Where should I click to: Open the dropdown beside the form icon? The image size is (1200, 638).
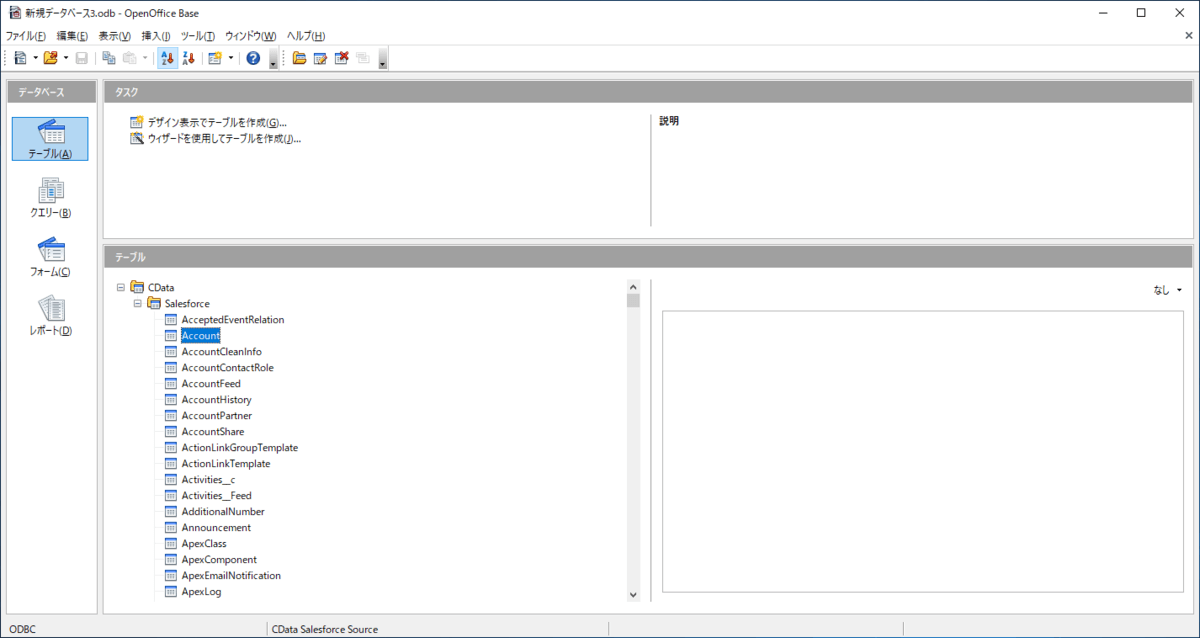(230, 58)
